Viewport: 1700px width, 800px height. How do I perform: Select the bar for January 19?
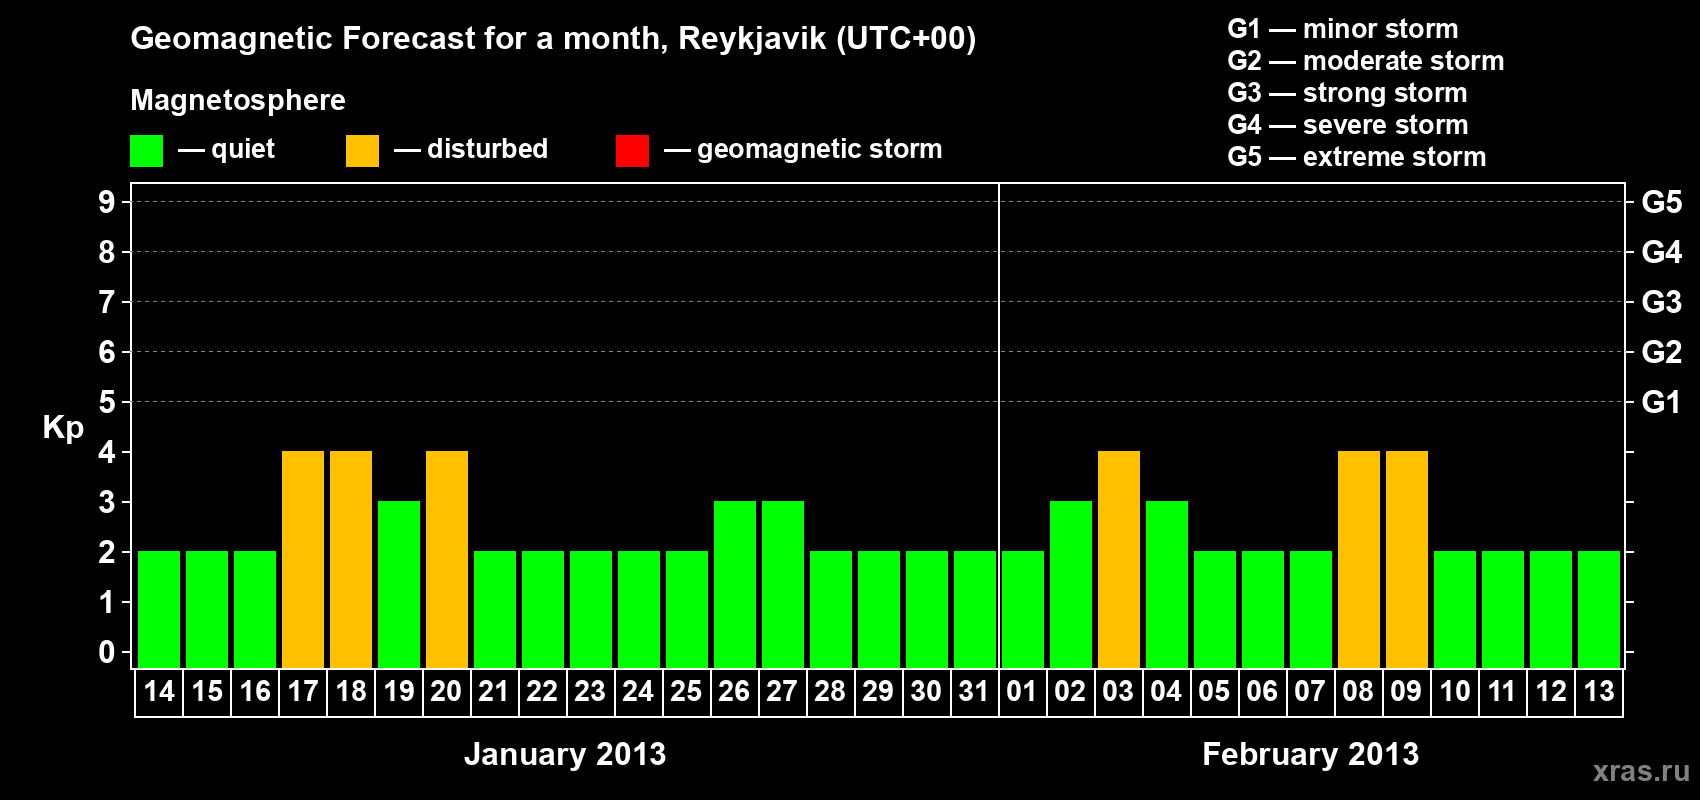tap(399, 584)
